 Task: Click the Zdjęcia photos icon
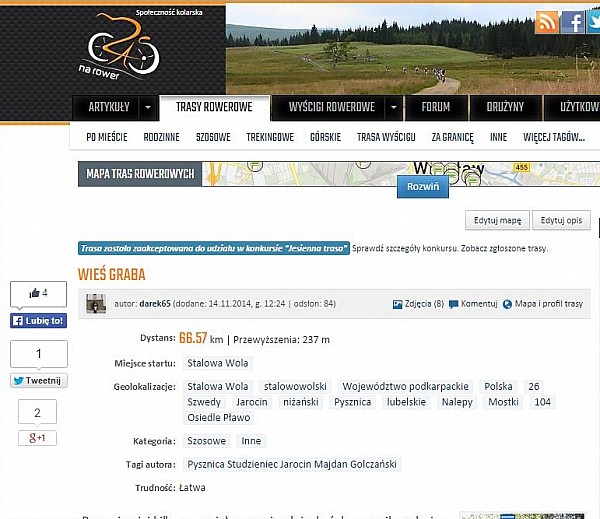[398, 304]
